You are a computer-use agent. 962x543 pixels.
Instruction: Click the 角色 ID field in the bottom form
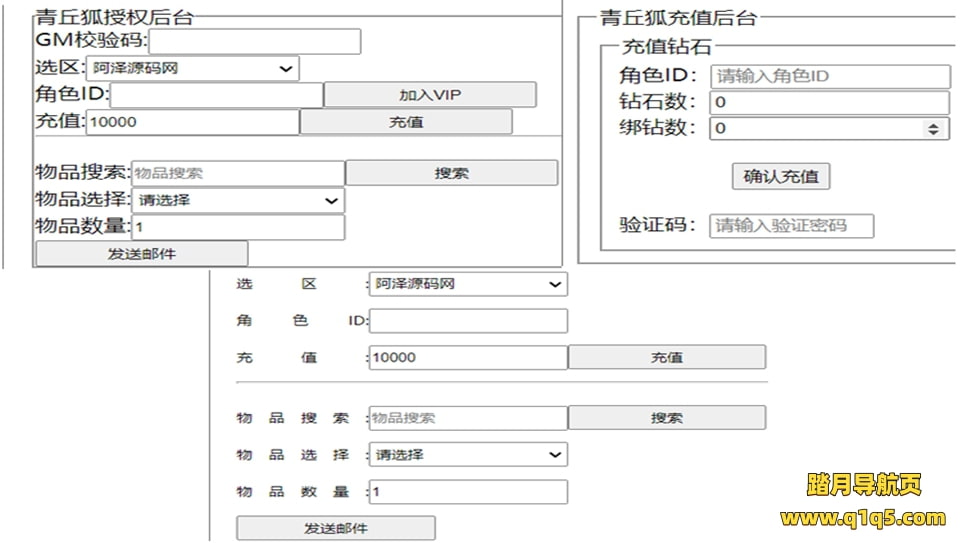click(x=467, y=321)
